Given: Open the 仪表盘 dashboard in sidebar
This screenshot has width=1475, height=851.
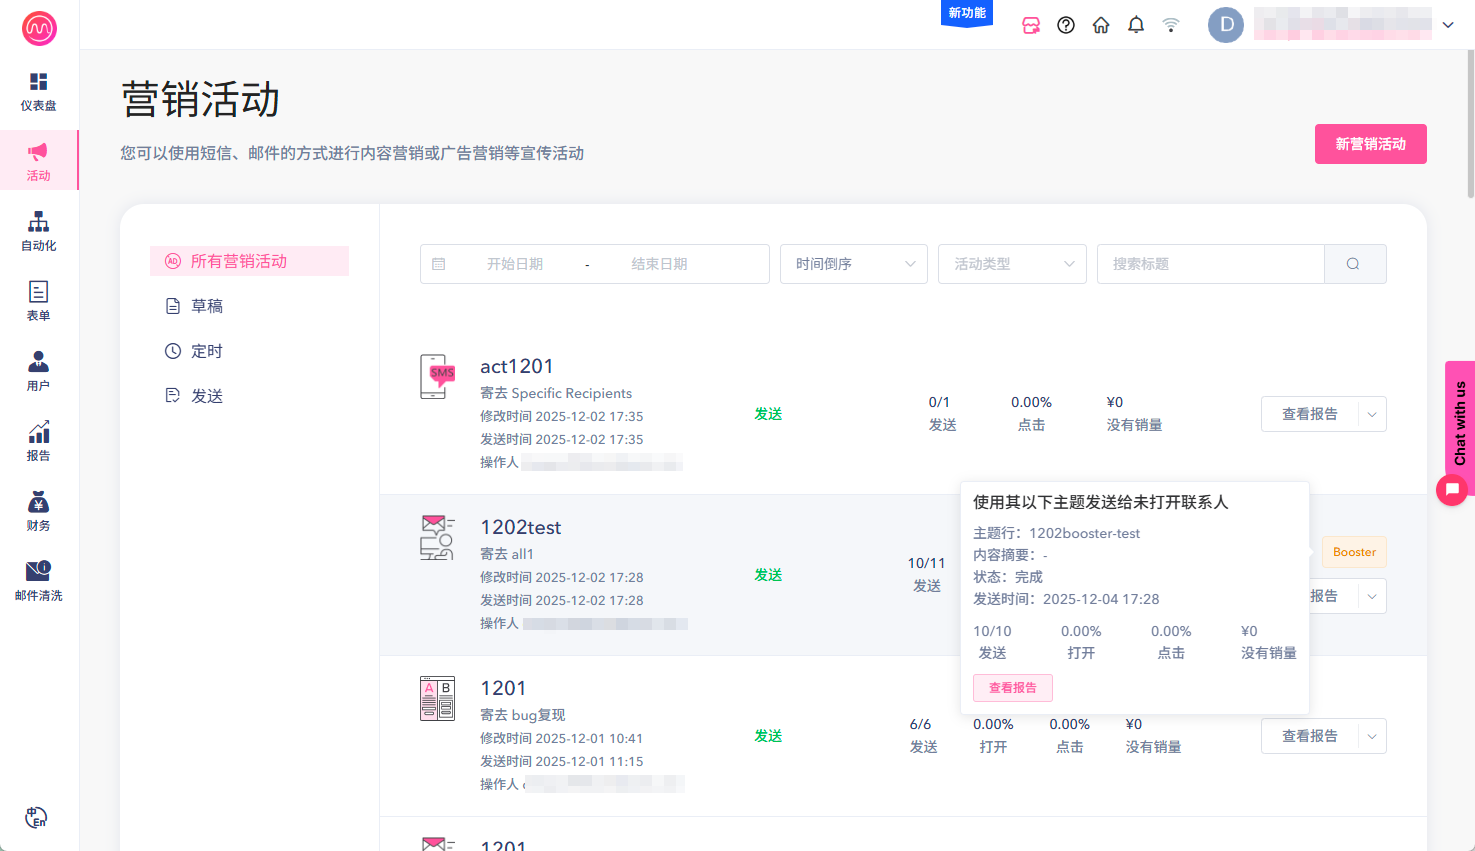Looking at the screenshot, I should (x=38, y=91).
